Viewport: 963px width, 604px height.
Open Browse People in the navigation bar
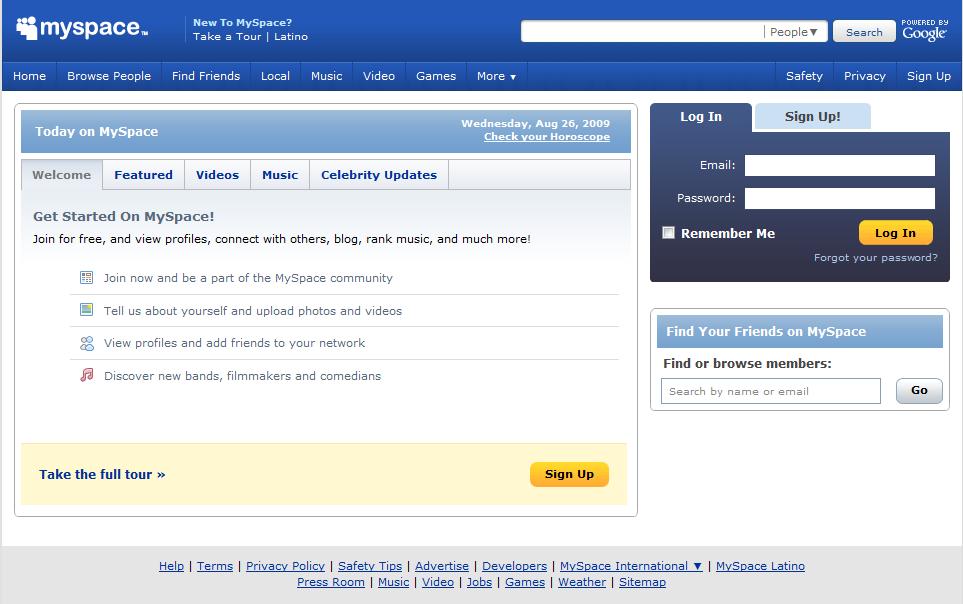tap(109, 76)
